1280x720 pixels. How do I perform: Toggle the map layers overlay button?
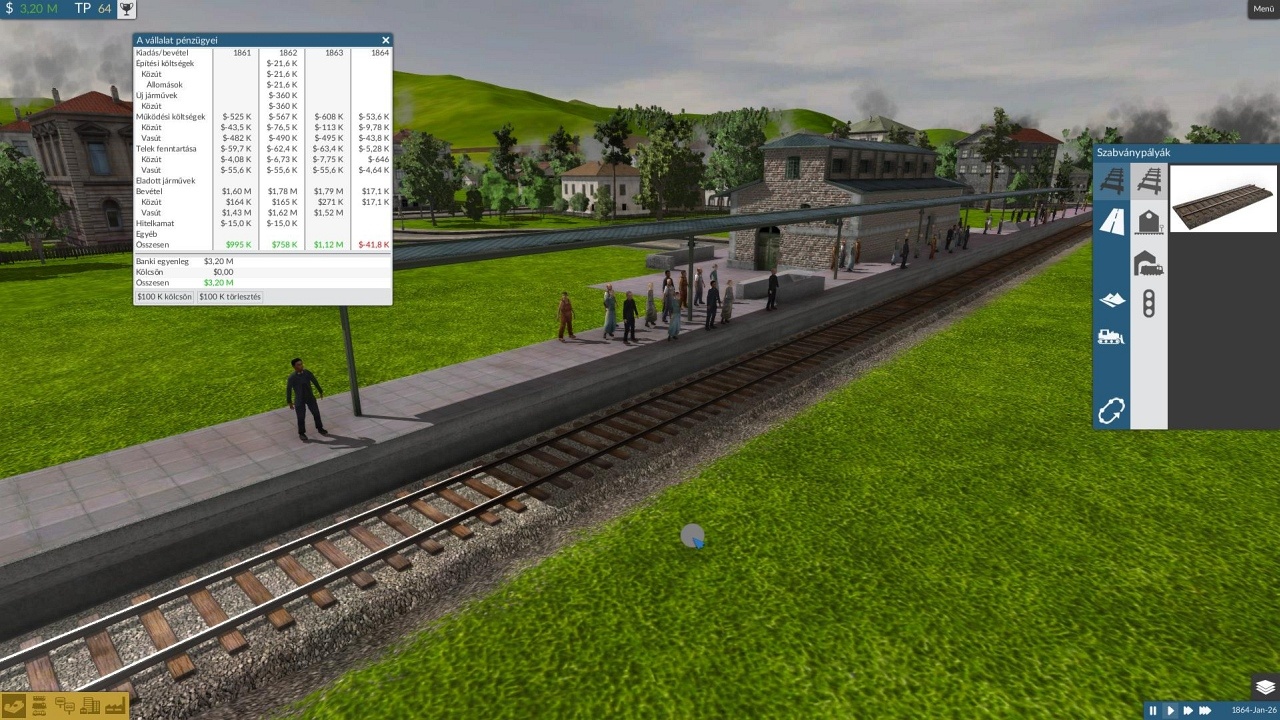pyautogui.click(x=1264, y=687)
